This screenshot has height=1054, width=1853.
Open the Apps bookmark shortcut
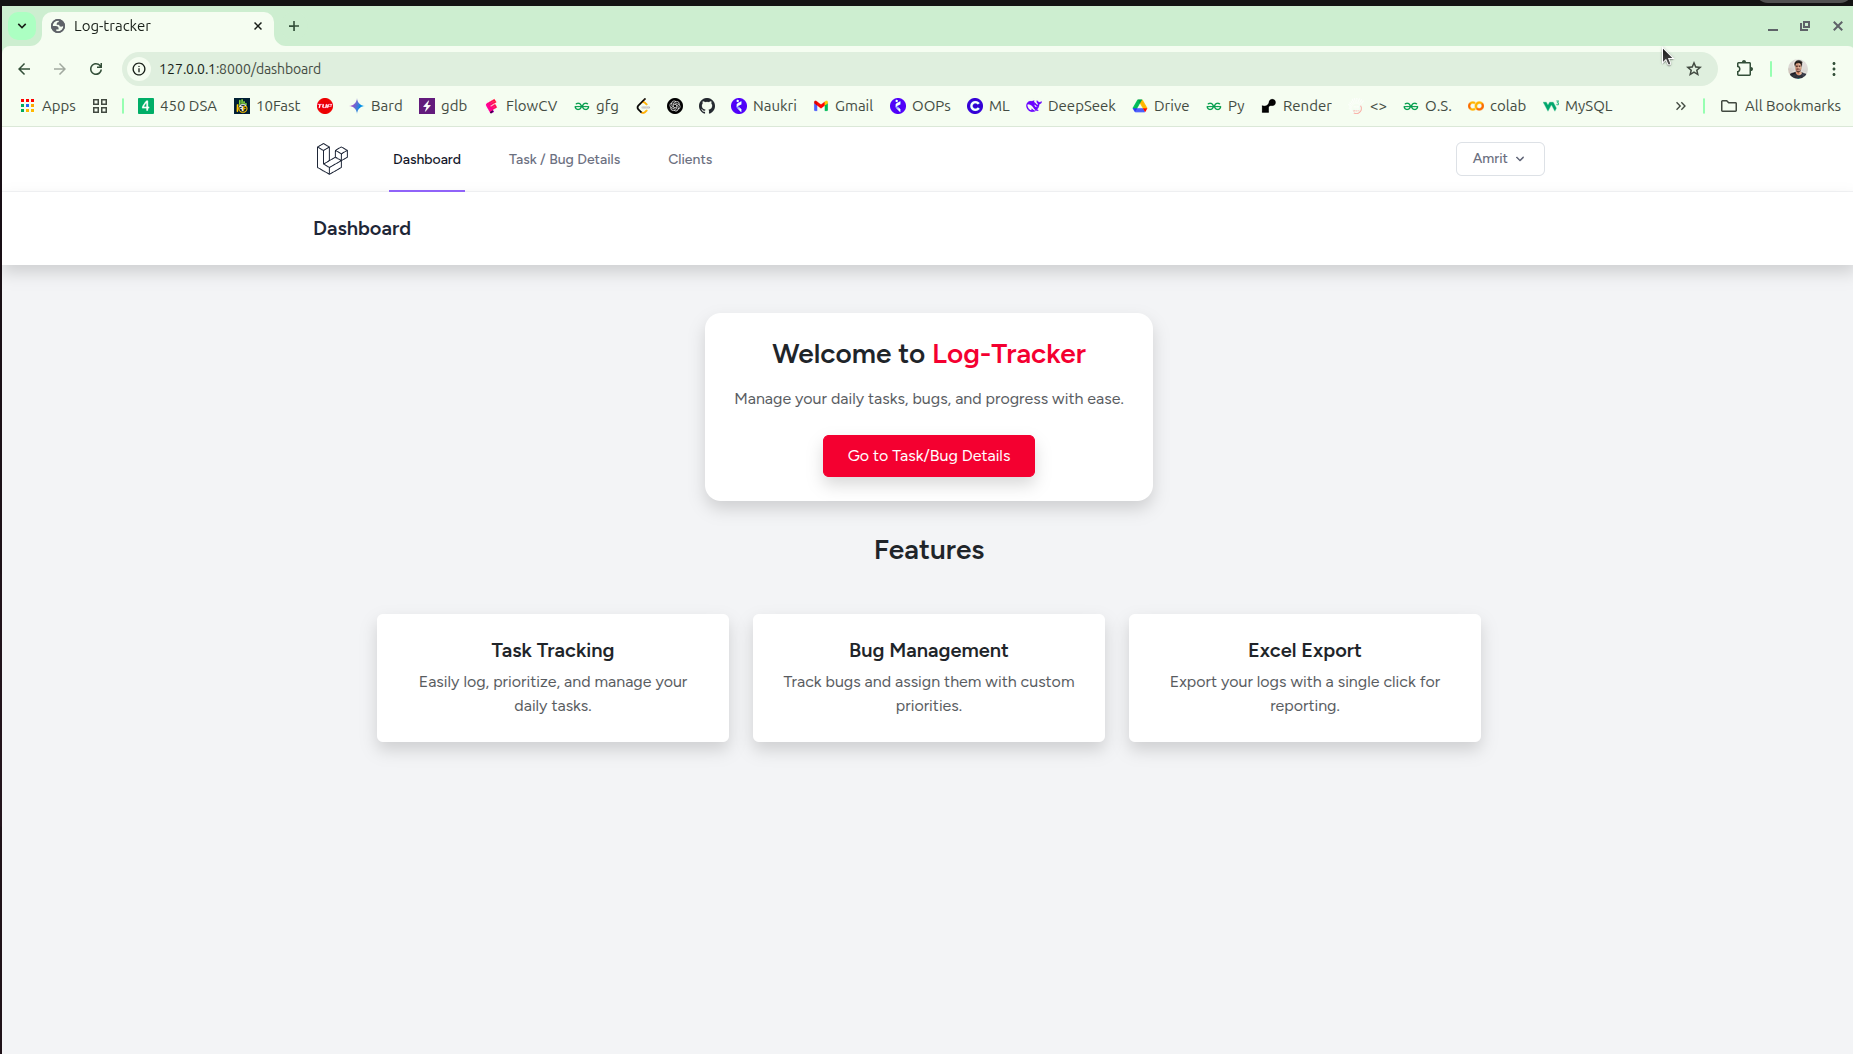click(48, 106)
